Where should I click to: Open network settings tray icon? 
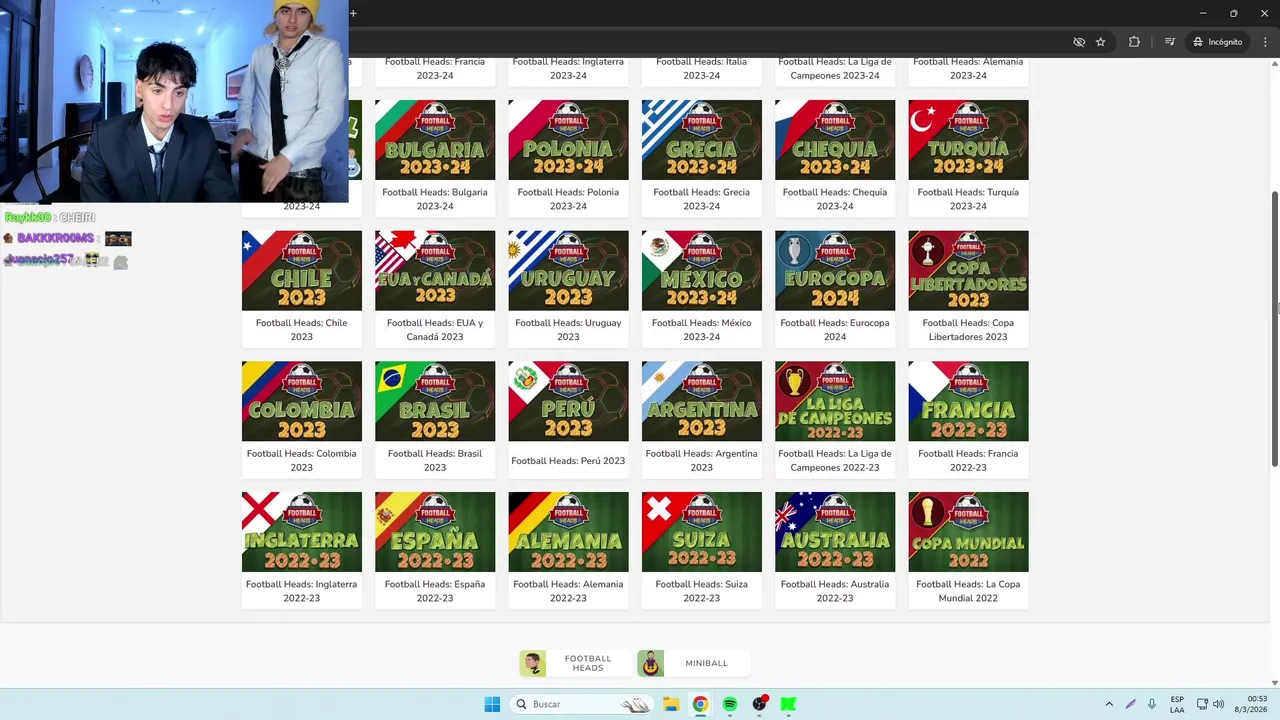click(1202, 704)
